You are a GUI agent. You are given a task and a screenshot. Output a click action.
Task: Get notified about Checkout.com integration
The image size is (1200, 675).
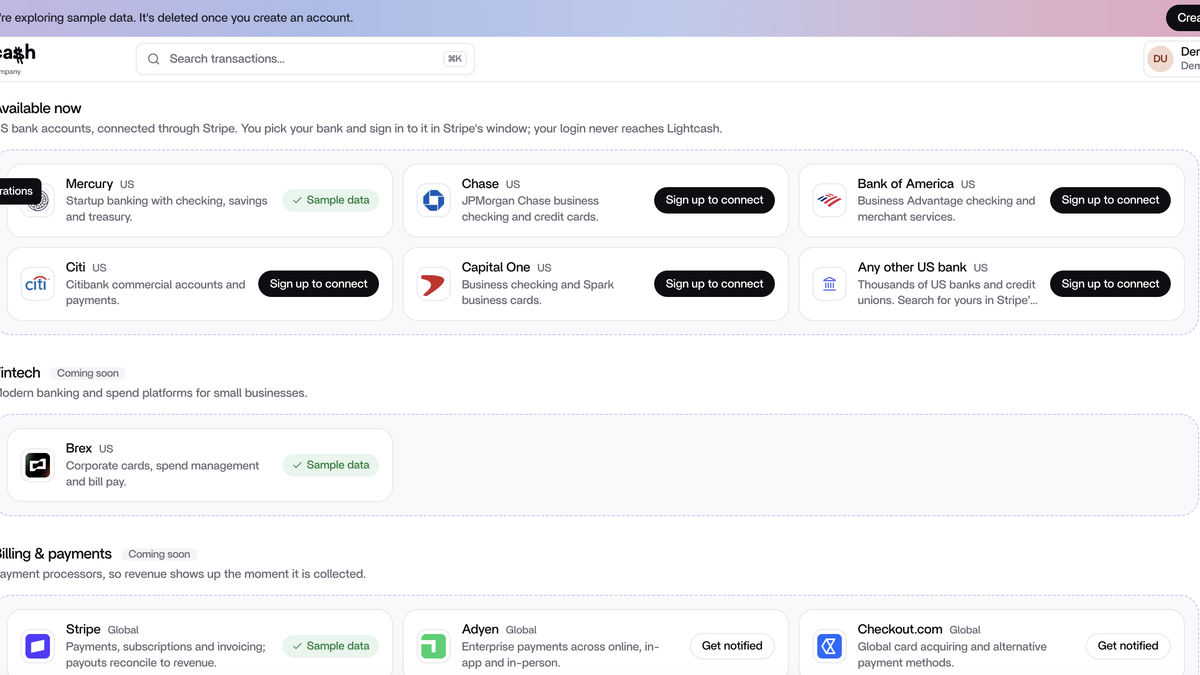coord(1128,646)
